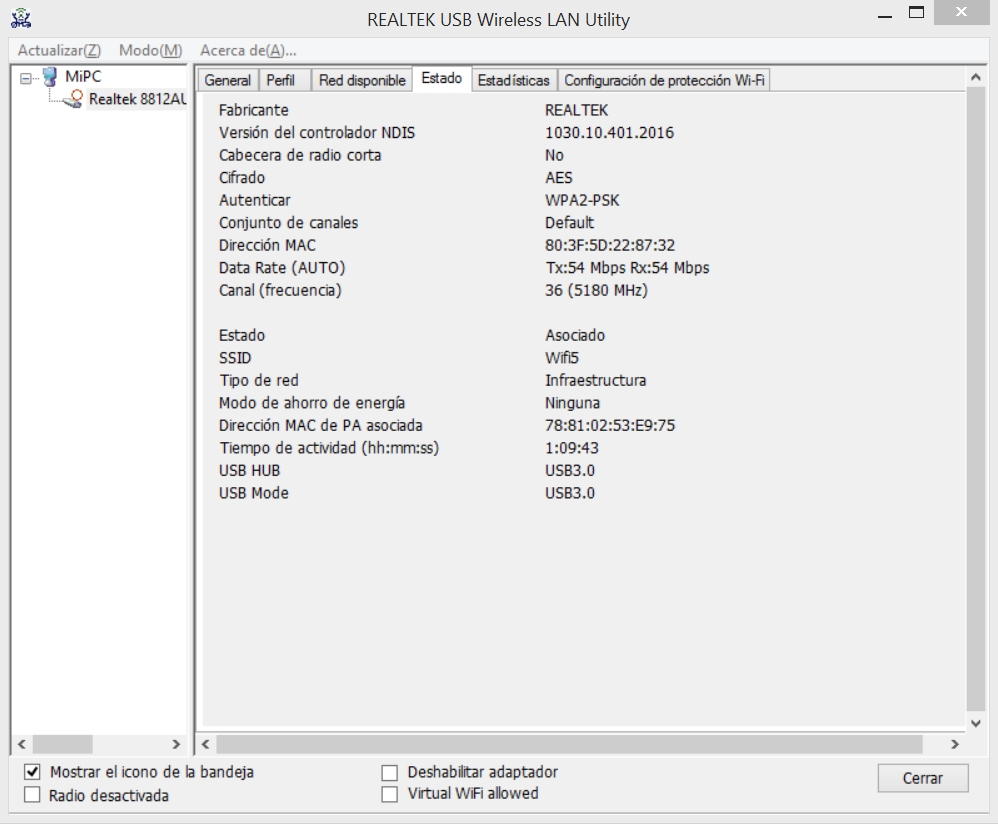This screenshot has height=824, width=998.
Task: Click MAC address 80:3F:5D:22:87:32
Action: 610,245
